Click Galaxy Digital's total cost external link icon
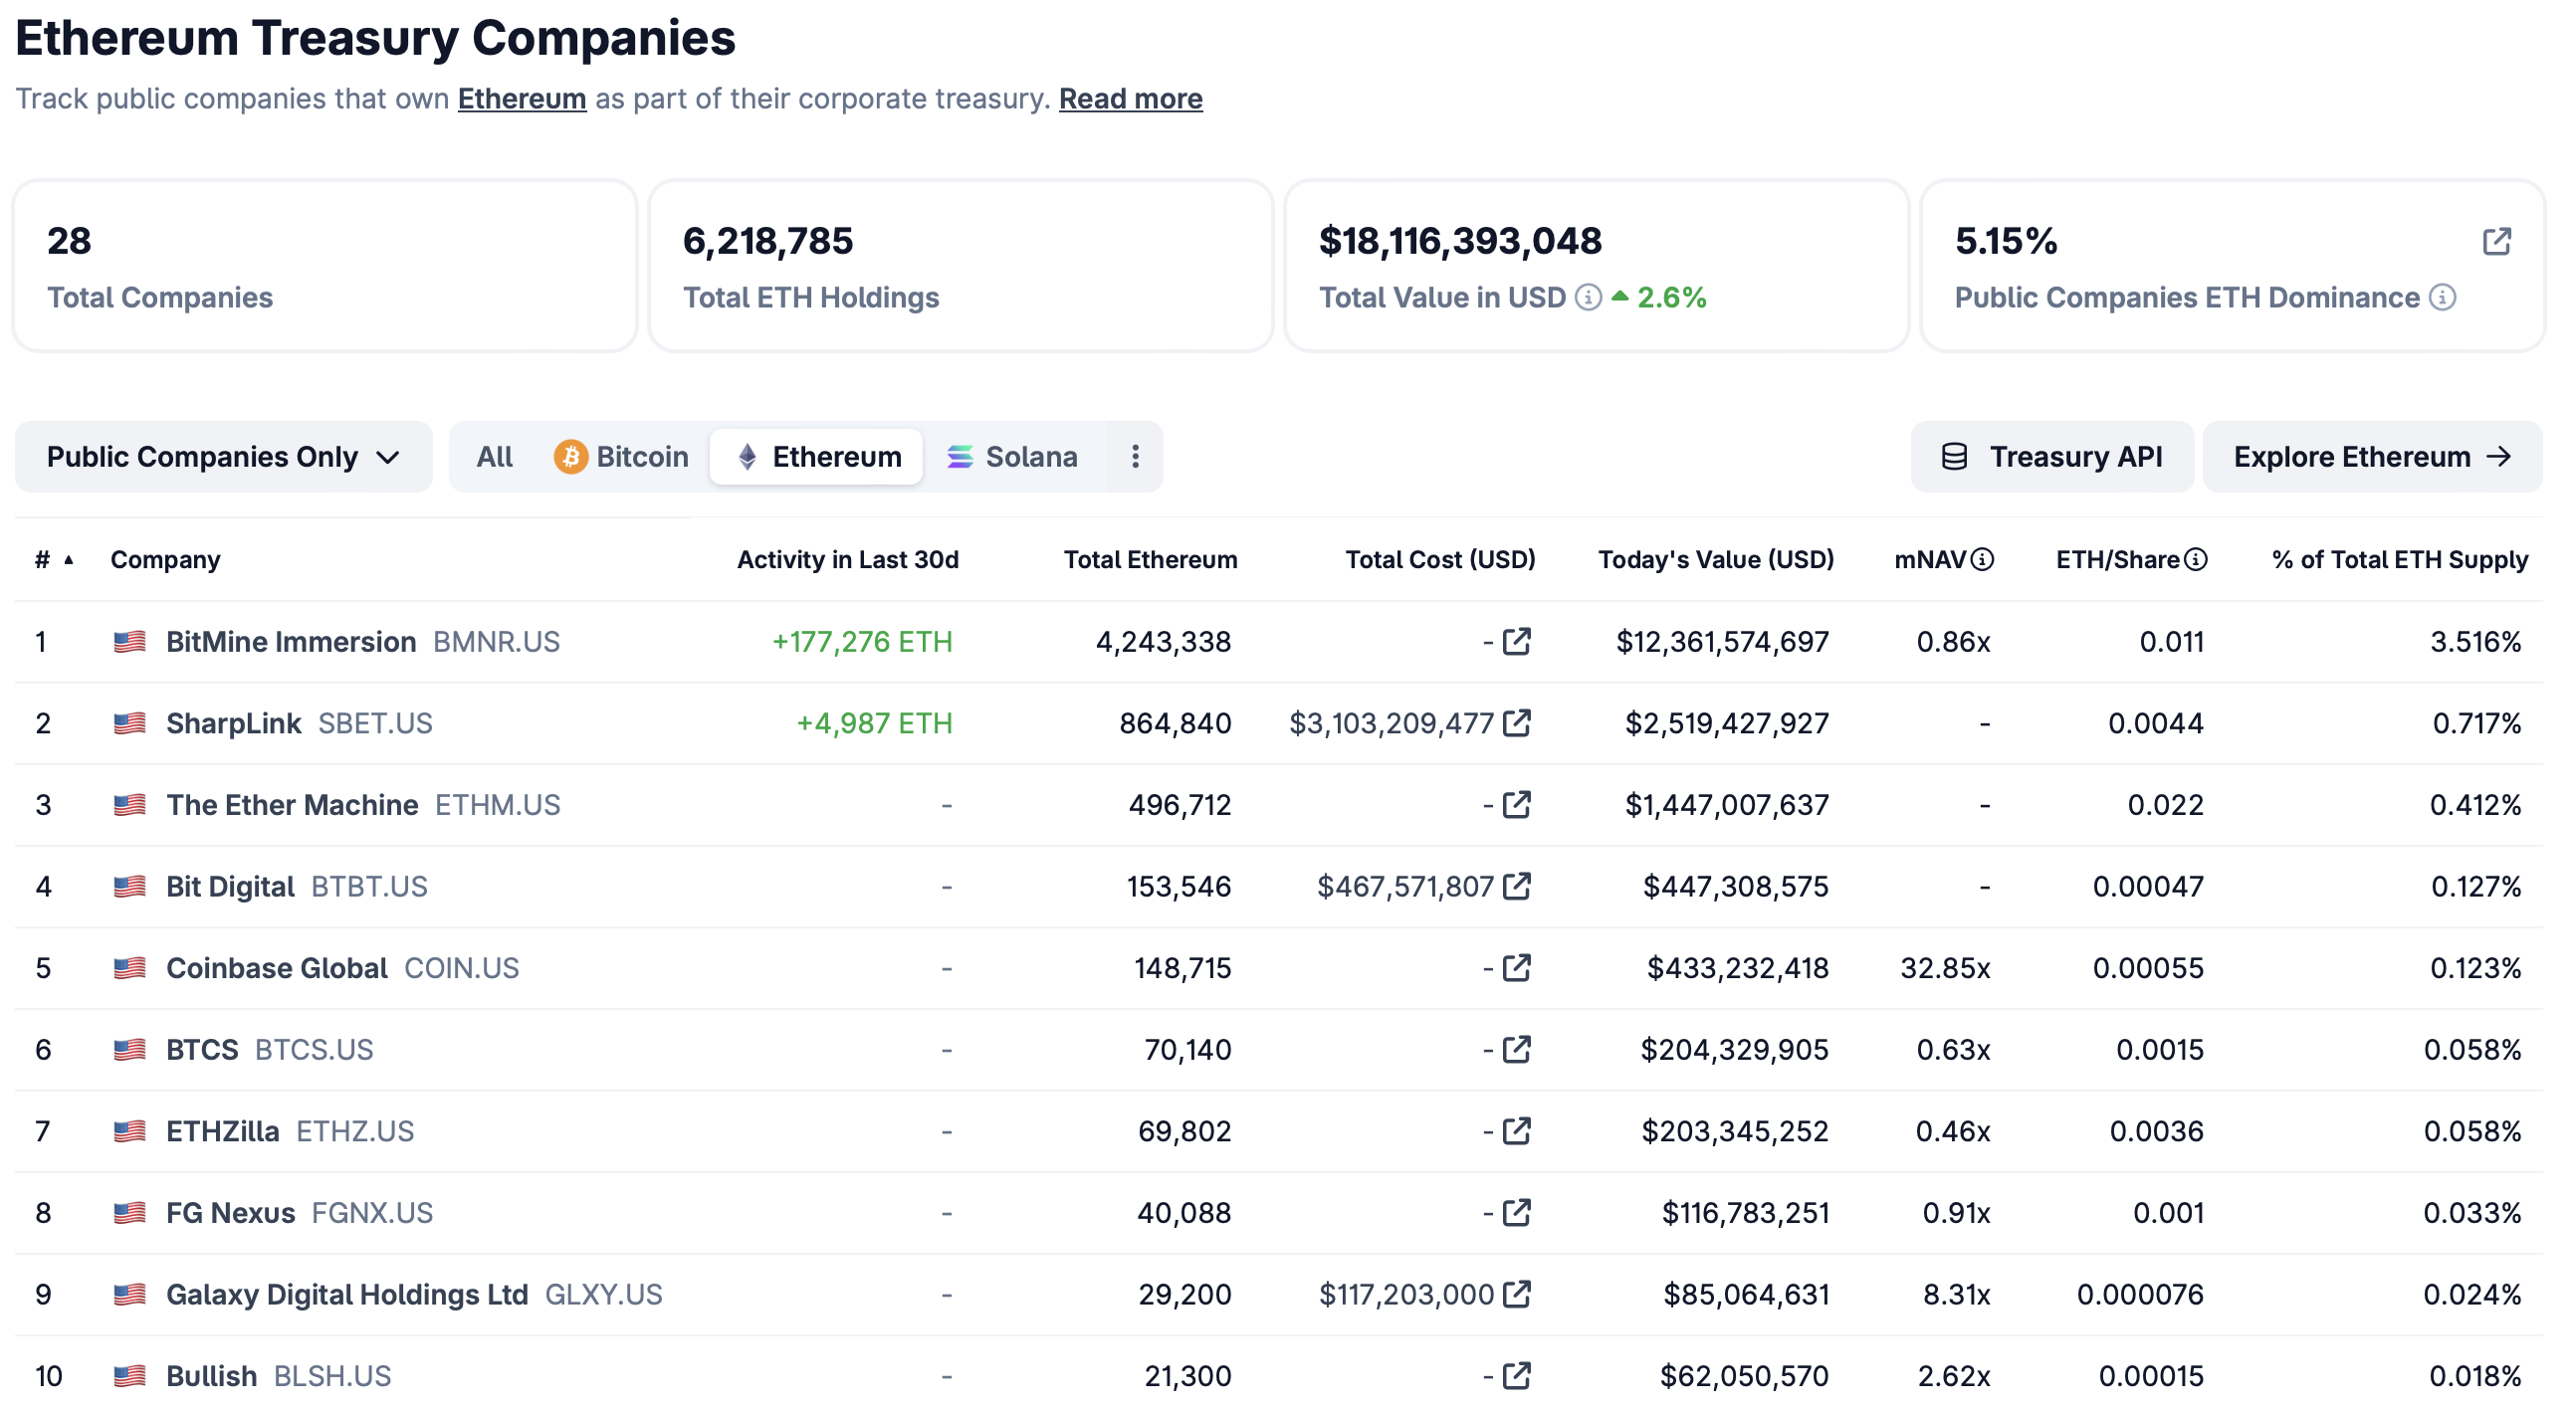This screenshot has height=1411, width=2576. pos(1517,1293)
